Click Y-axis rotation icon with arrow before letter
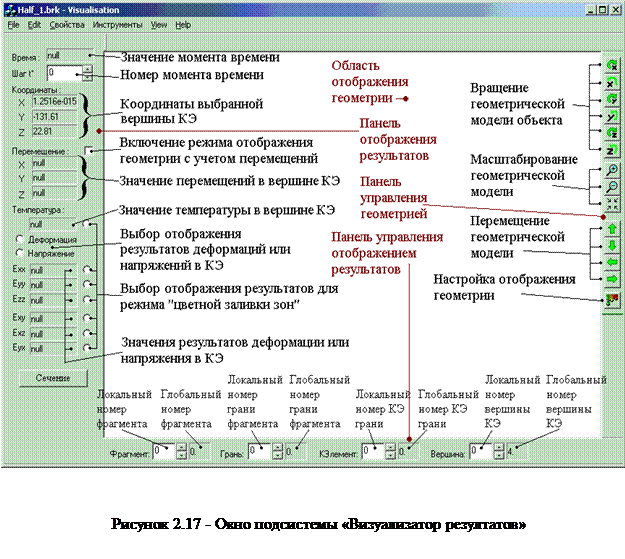This screenshot has width=625, height=559. (x=612, y=99)
